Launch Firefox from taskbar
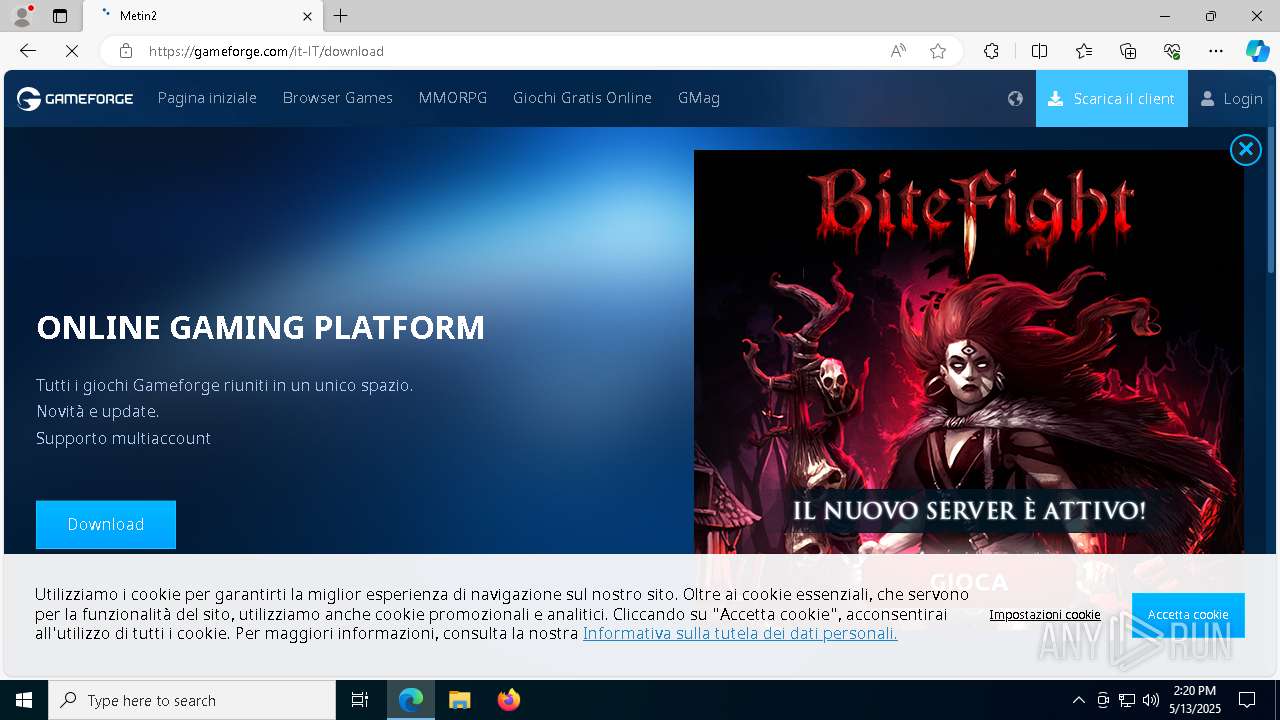The height and width of the screenshot is (720, 1280). pos(508,700)
